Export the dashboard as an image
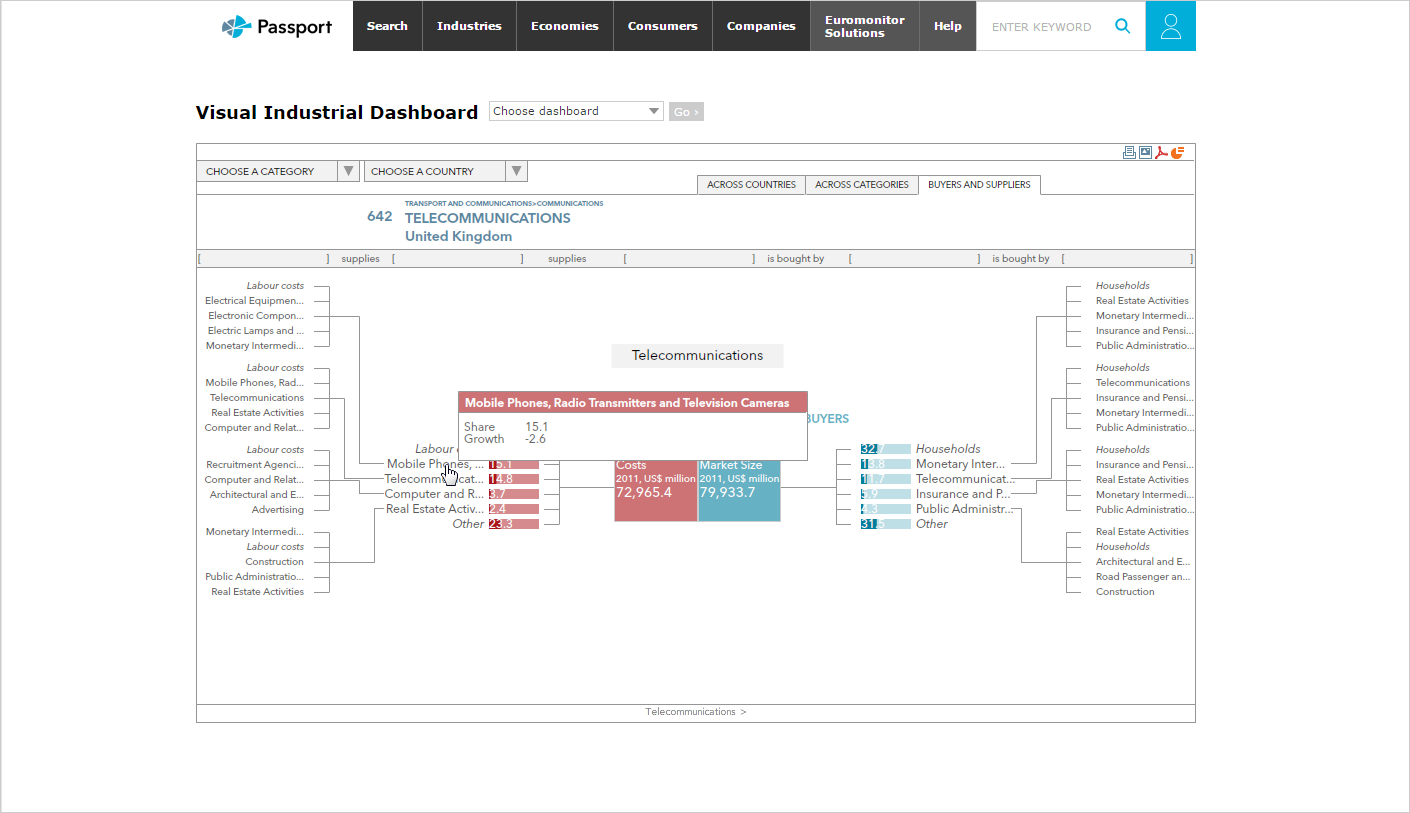Viewport: 1410px width, 813px height. point(1145,152)
